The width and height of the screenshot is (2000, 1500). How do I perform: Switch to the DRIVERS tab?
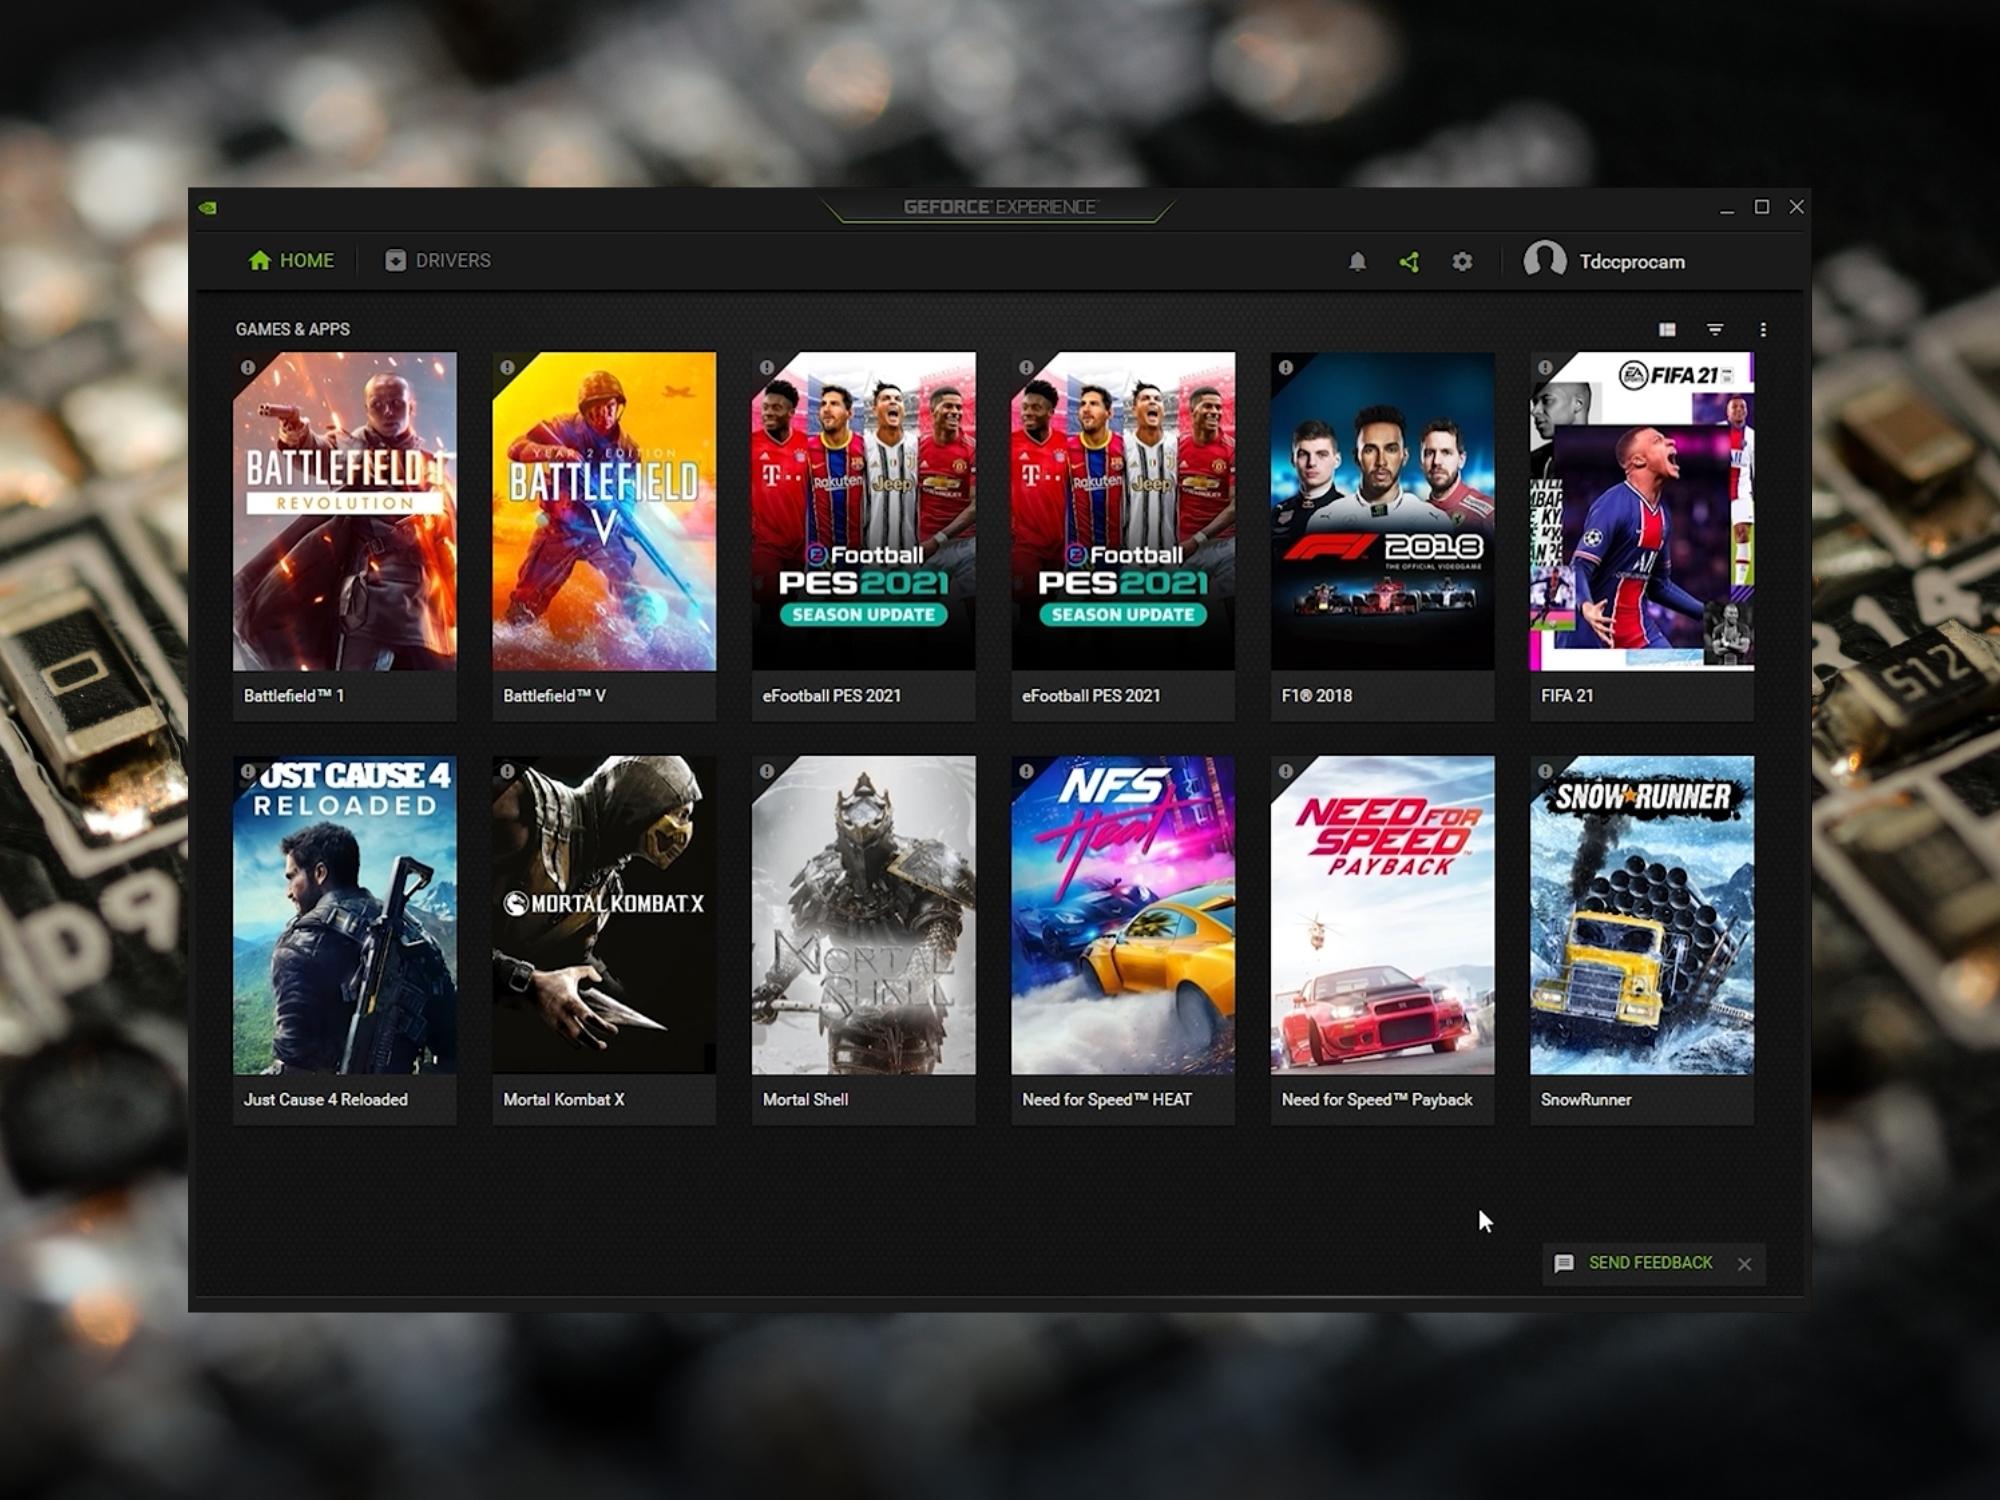pyautogui.click(x=438, y=261)
